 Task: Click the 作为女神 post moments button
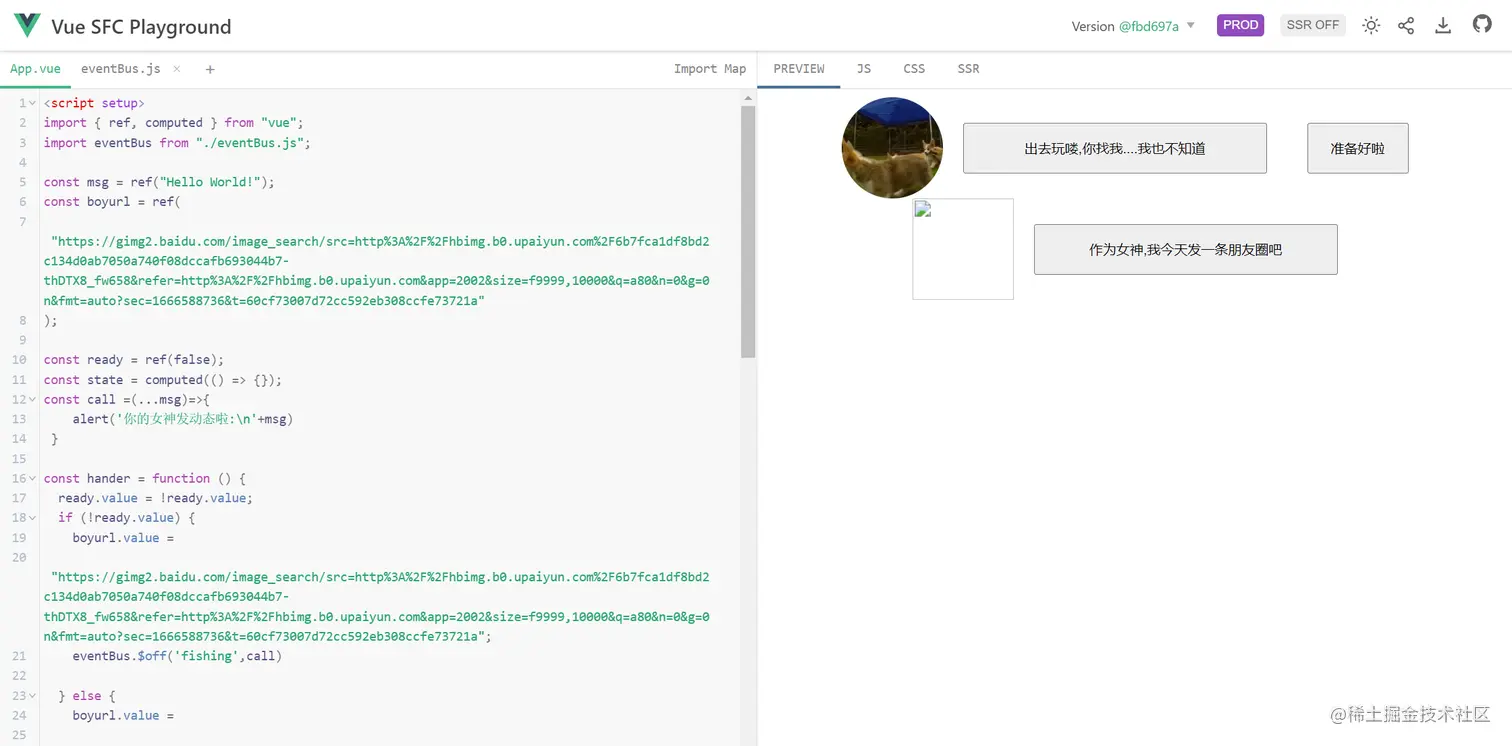coord(1186,249)
